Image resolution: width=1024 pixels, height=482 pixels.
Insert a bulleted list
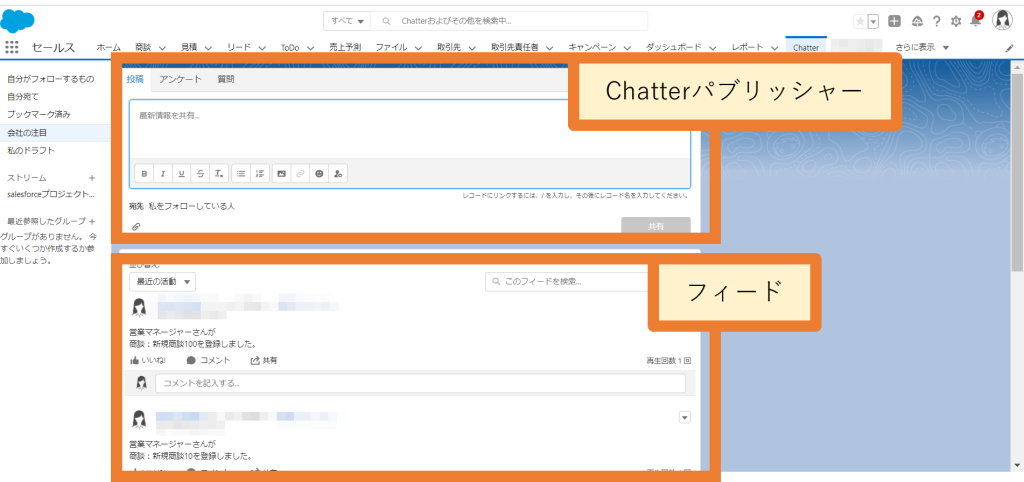point(241,174)
